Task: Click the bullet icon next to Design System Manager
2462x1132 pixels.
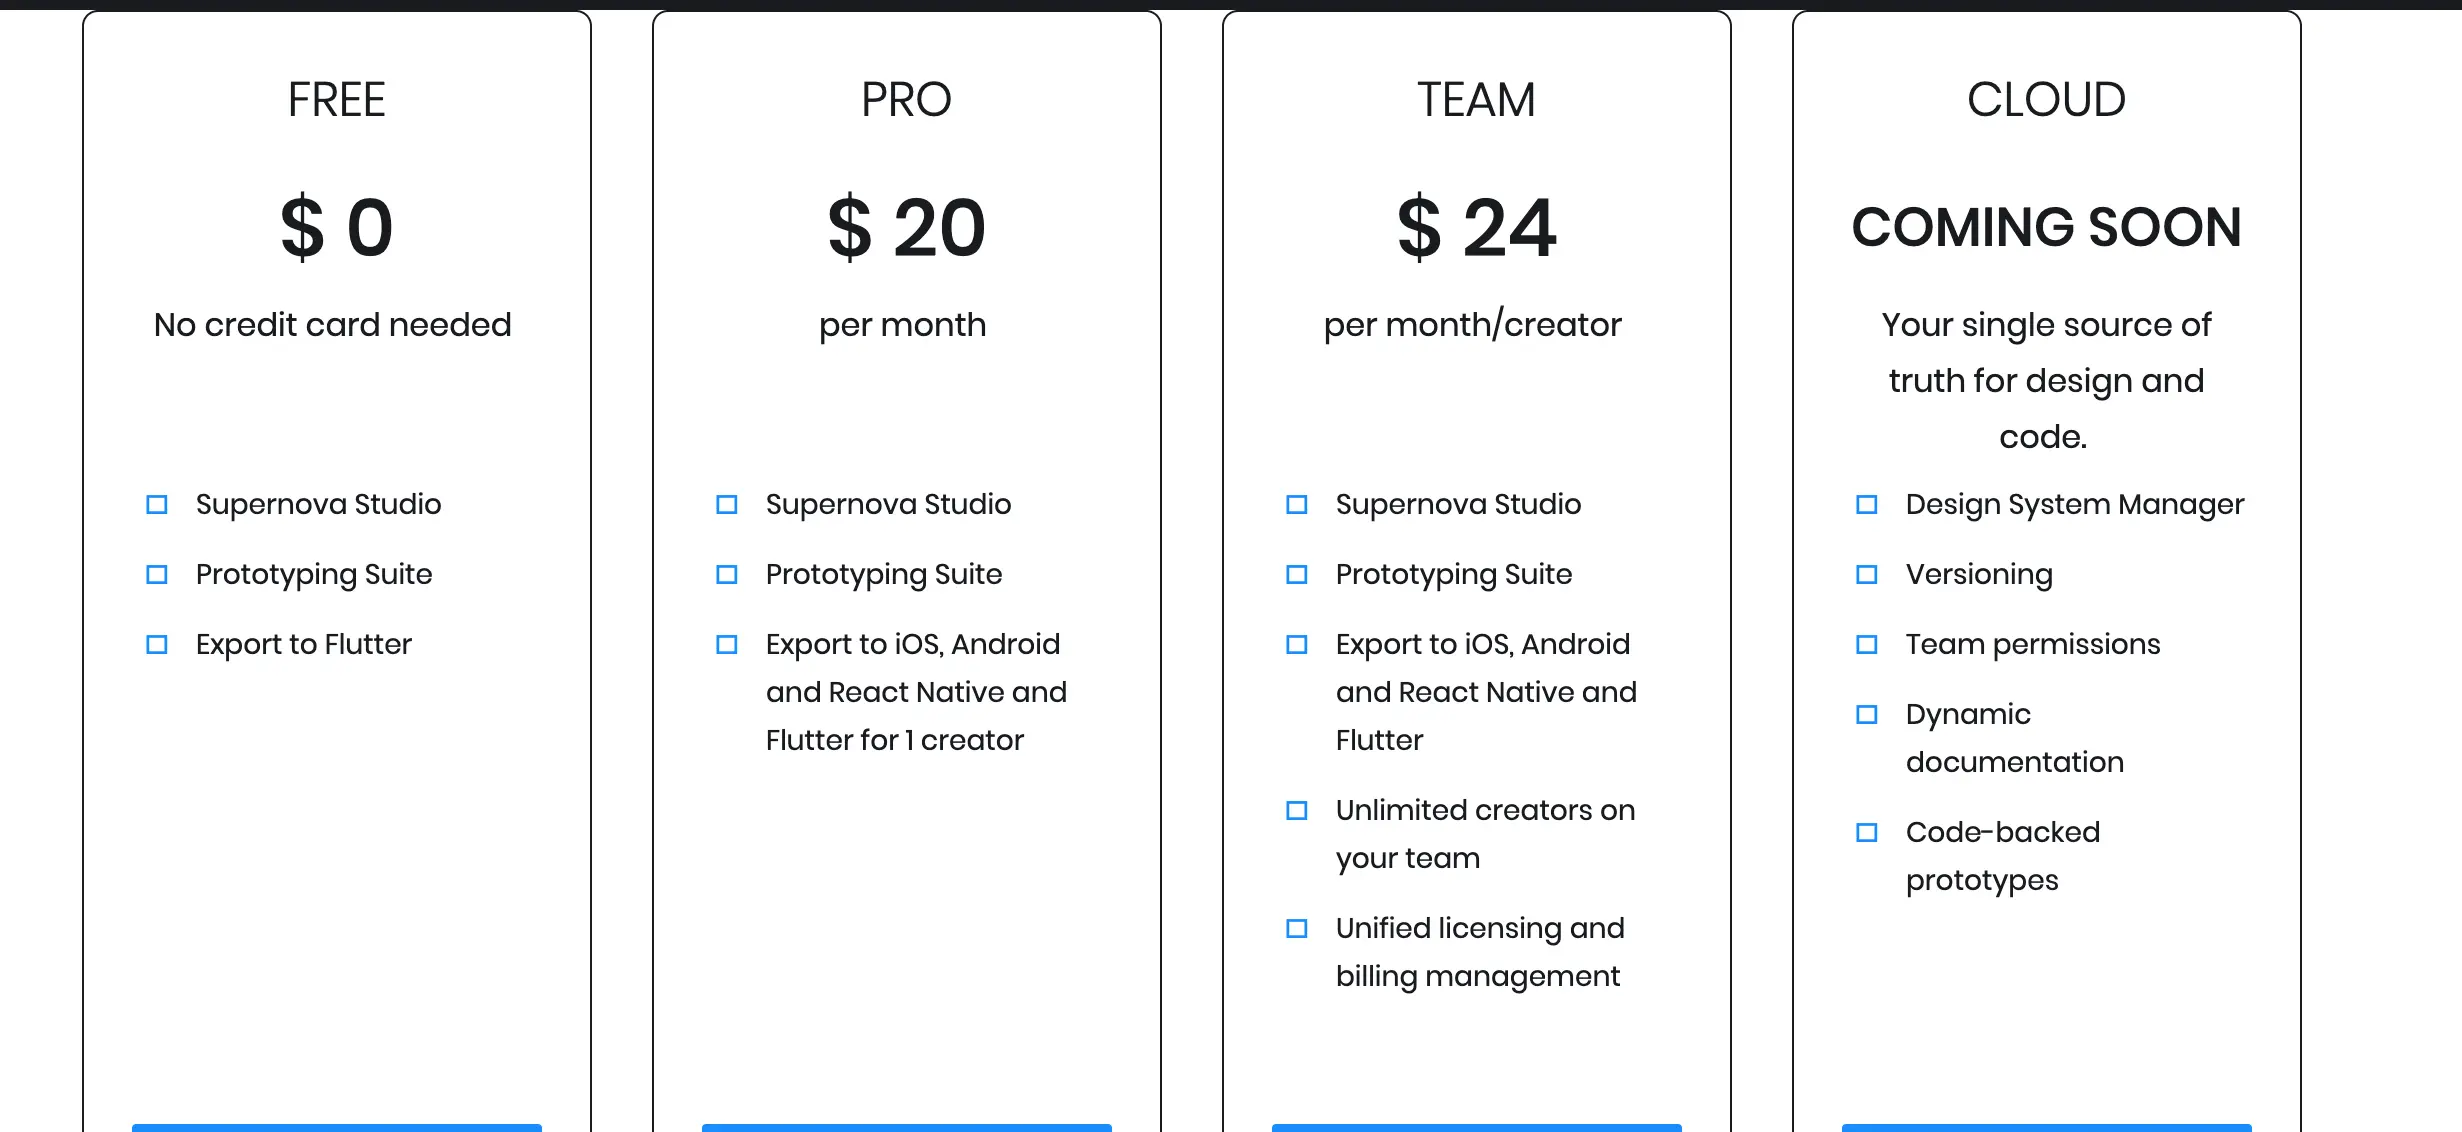Action: point(1866,505)
